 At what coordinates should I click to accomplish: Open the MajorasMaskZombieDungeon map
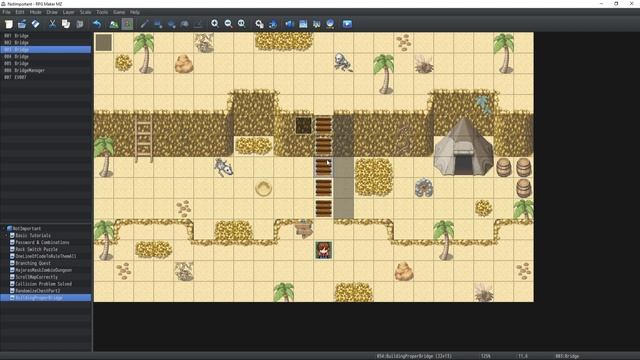(x=44, y=270)
